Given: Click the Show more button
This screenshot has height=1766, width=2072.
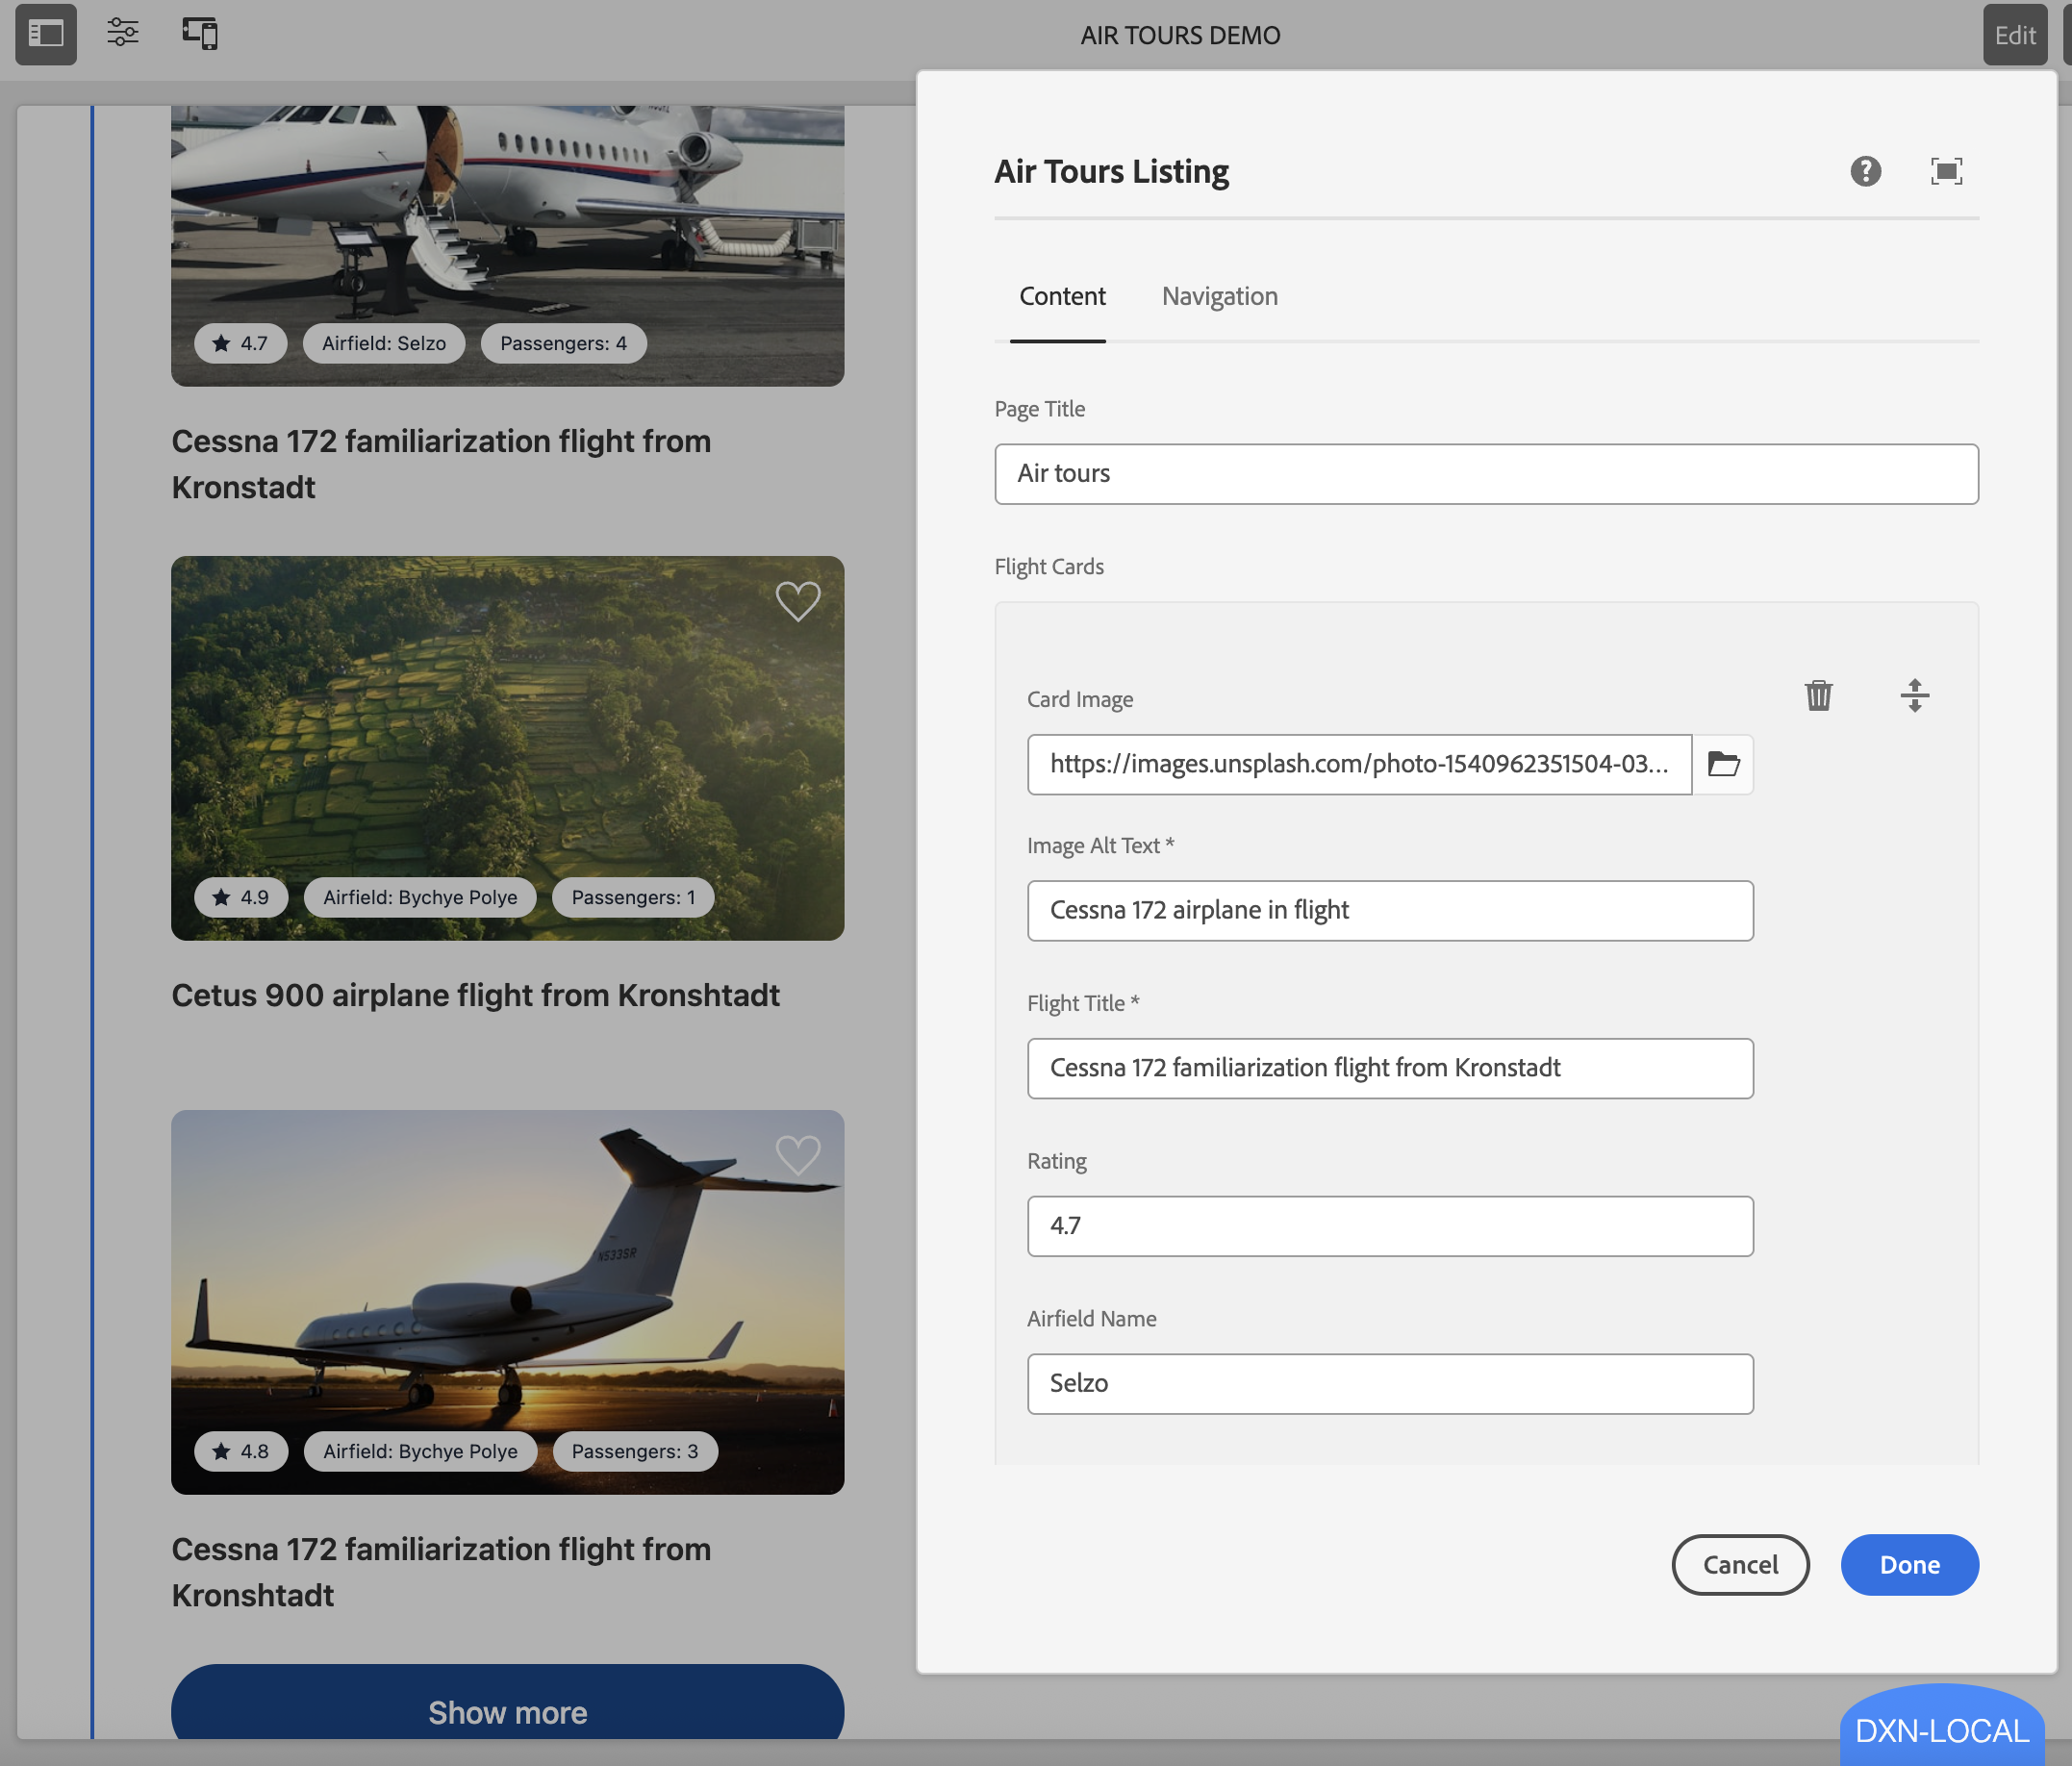Looking at the screenshot, I should pos(507,1712).
